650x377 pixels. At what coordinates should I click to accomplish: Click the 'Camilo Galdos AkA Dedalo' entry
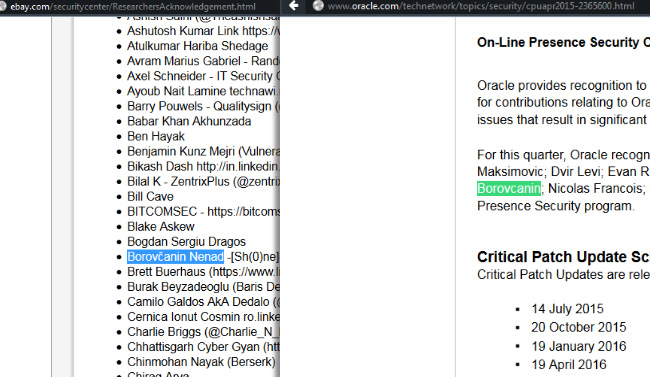pos(203,302)
